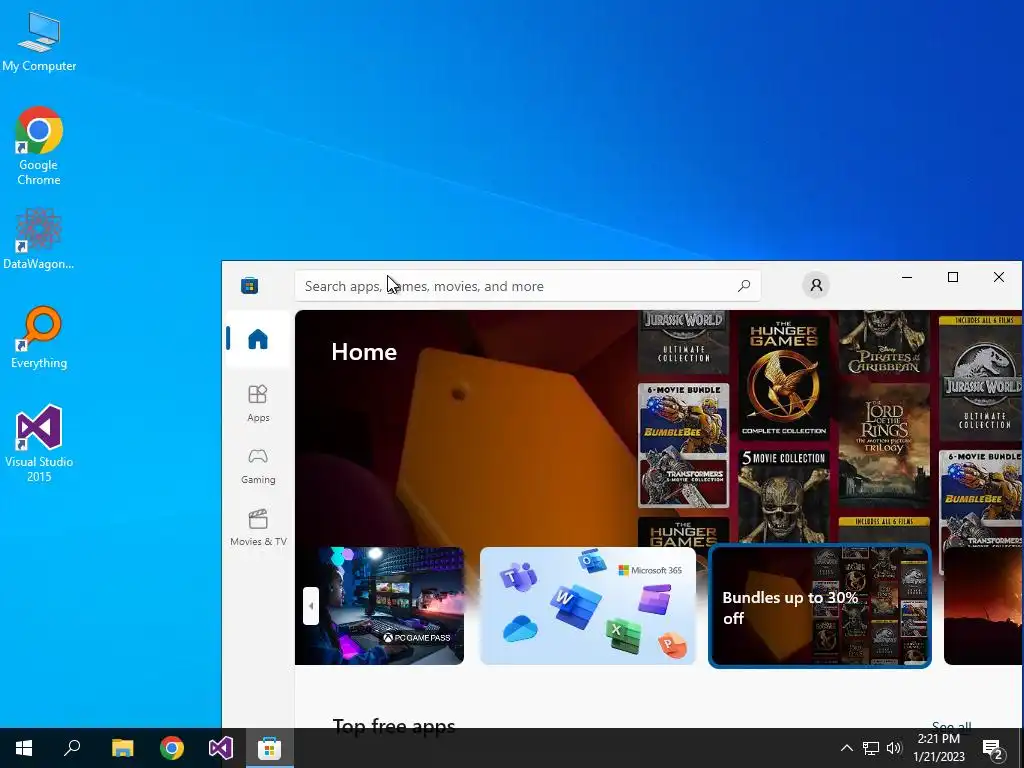Open the user account profile icon

coord(816,285)
